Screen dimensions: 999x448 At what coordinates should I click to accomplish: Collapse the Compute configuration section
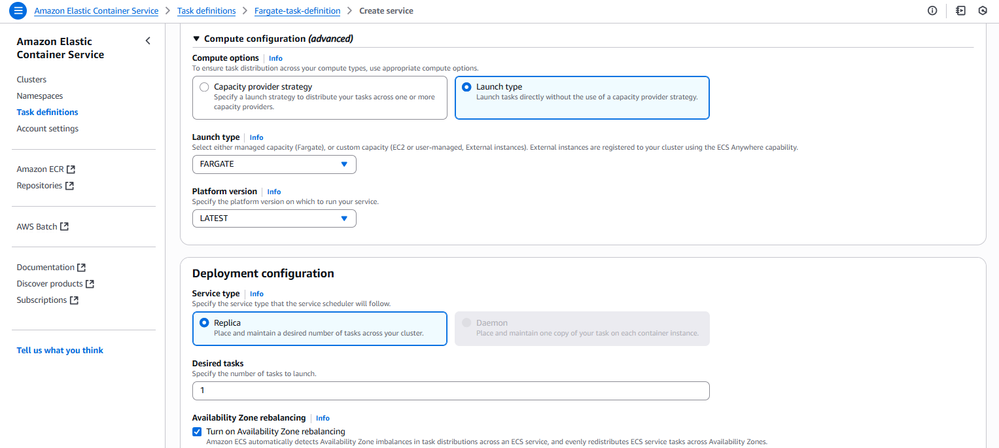(x=197, y=39)
